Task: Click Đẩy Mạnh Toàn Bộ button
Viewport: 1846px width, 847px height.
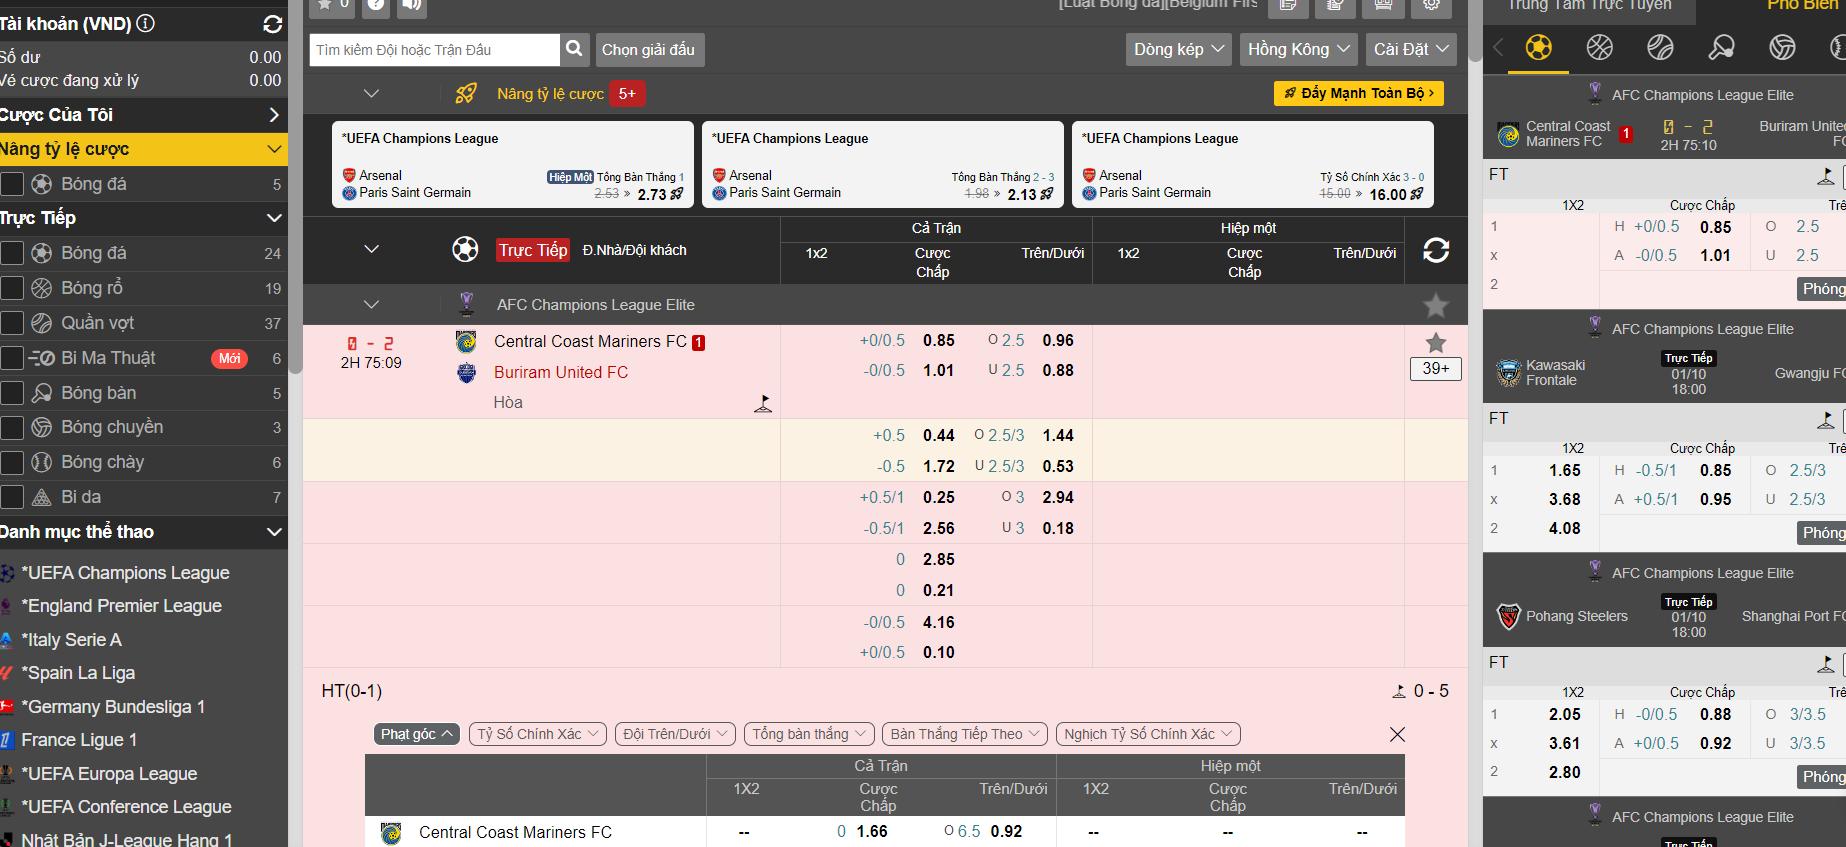Action: coord(1358,93)
